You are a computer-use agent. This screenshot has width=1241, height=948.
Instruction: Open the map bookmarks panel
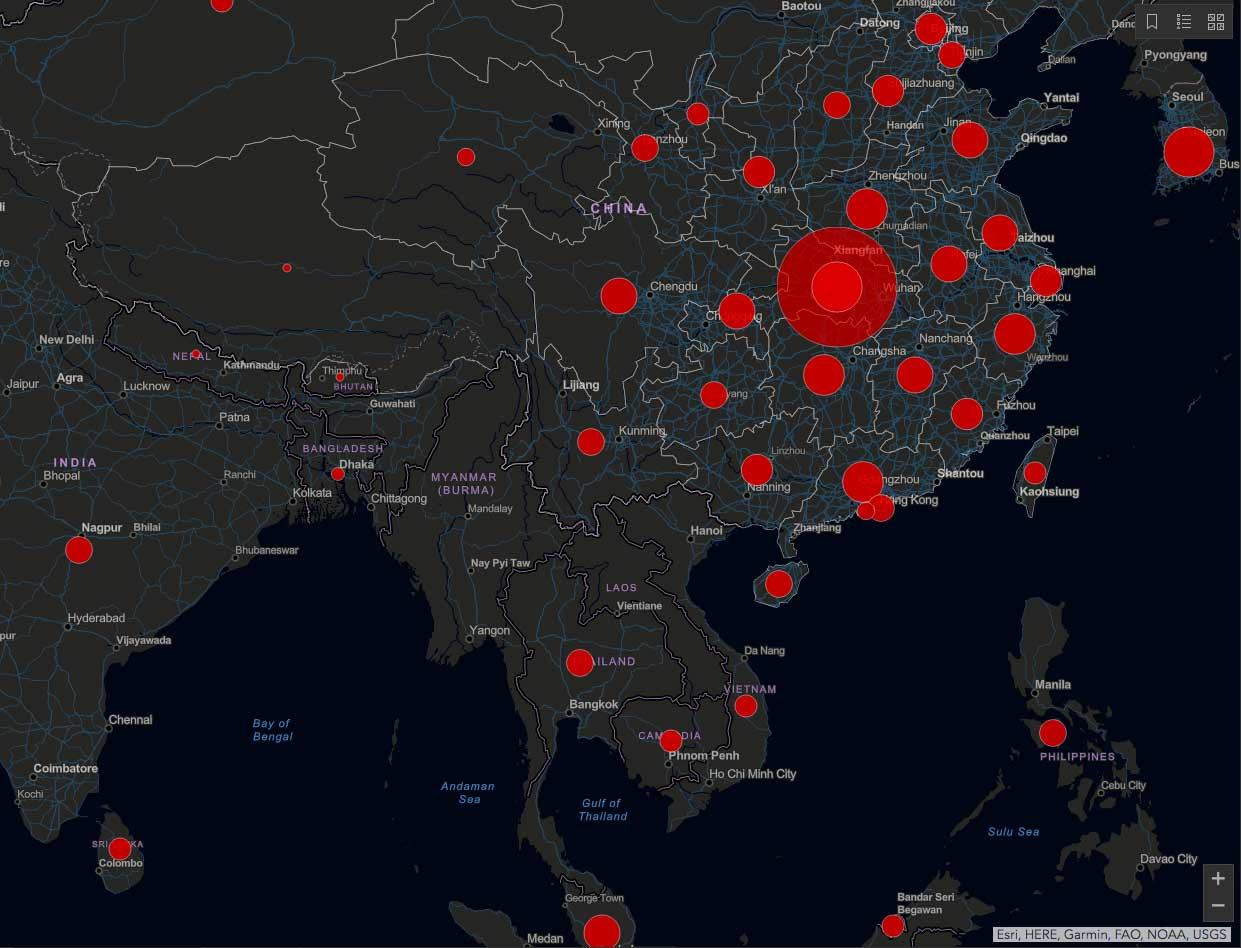coord(1152,21)
